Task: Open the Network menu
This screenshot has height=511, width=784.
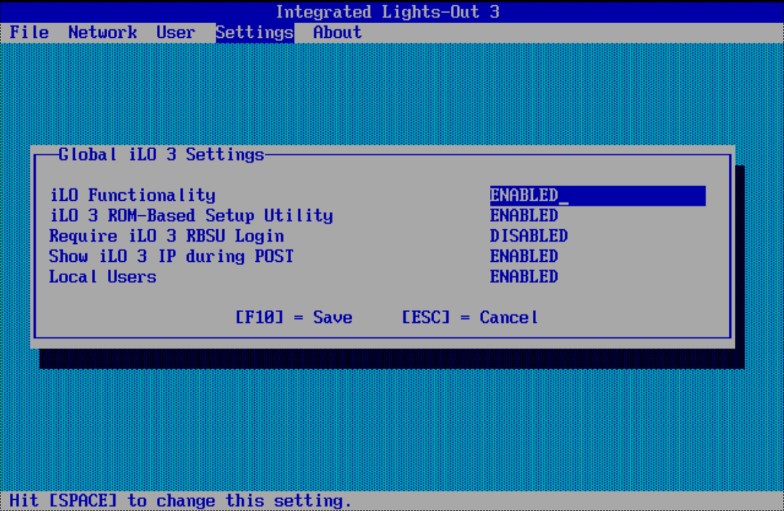Action: [102, 32]
